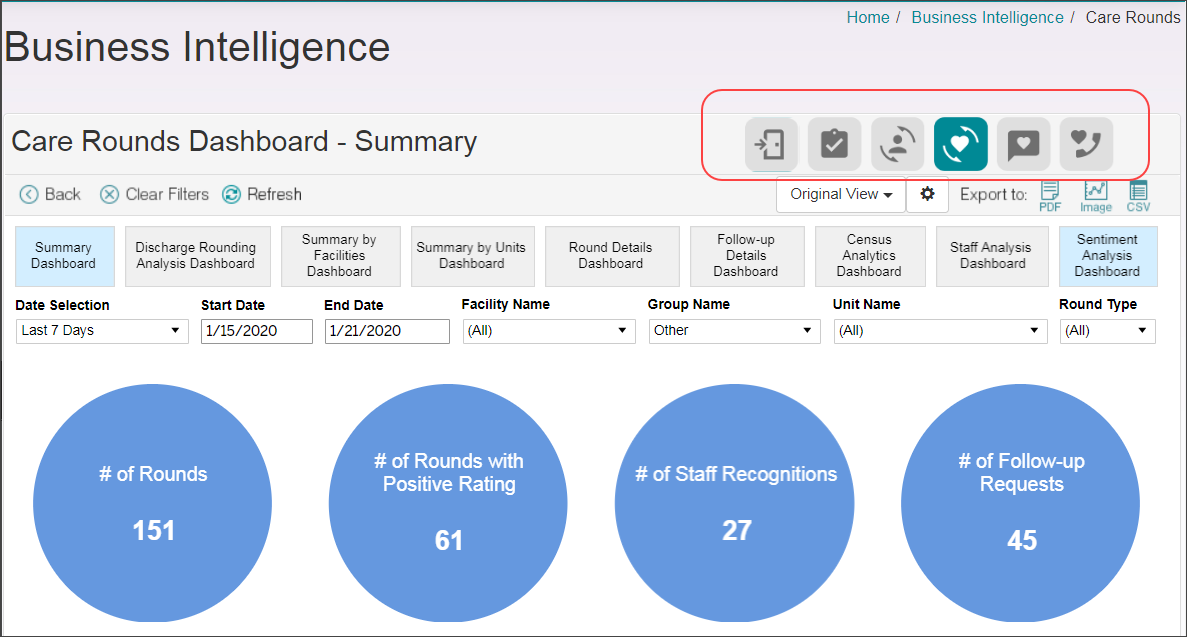Click the Start Date input field

click(256, 331)
